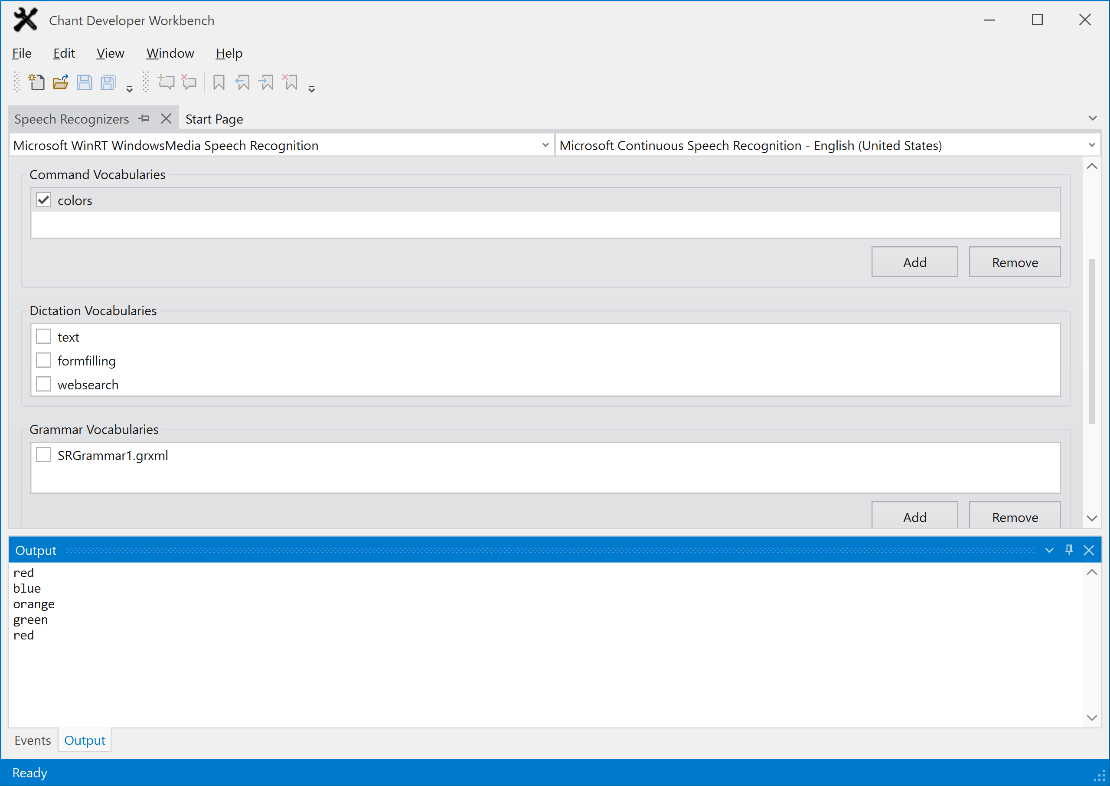Screen dimensions: 1110x786
Task: Click the Comment Selection toolbar icon
Action: coord(166,83)
